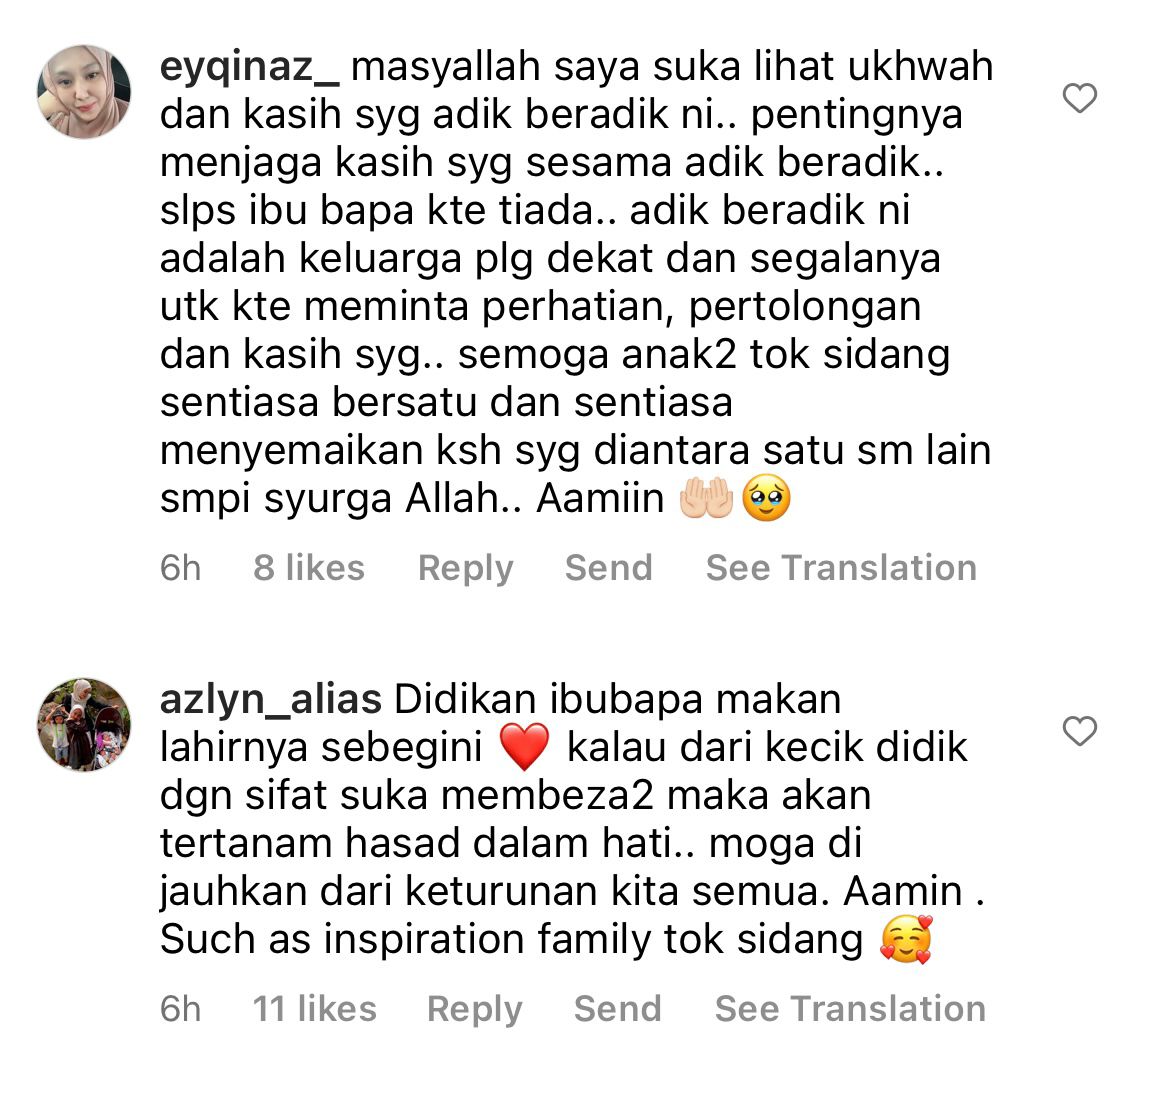Click the 6h timestamp under eyqinaz_'s comment
This screenshot has height=1095, width=1170.
181,567
